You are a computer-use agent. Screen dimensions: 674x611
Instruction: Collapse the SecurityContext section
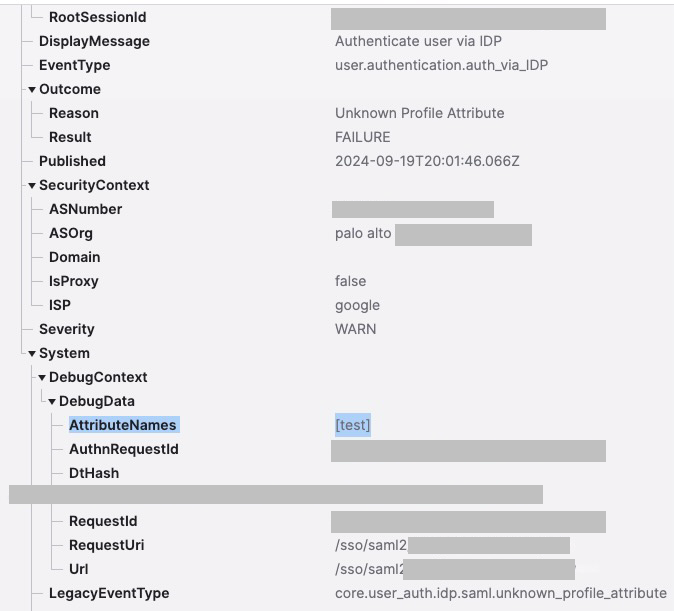[x=32, y=186]
